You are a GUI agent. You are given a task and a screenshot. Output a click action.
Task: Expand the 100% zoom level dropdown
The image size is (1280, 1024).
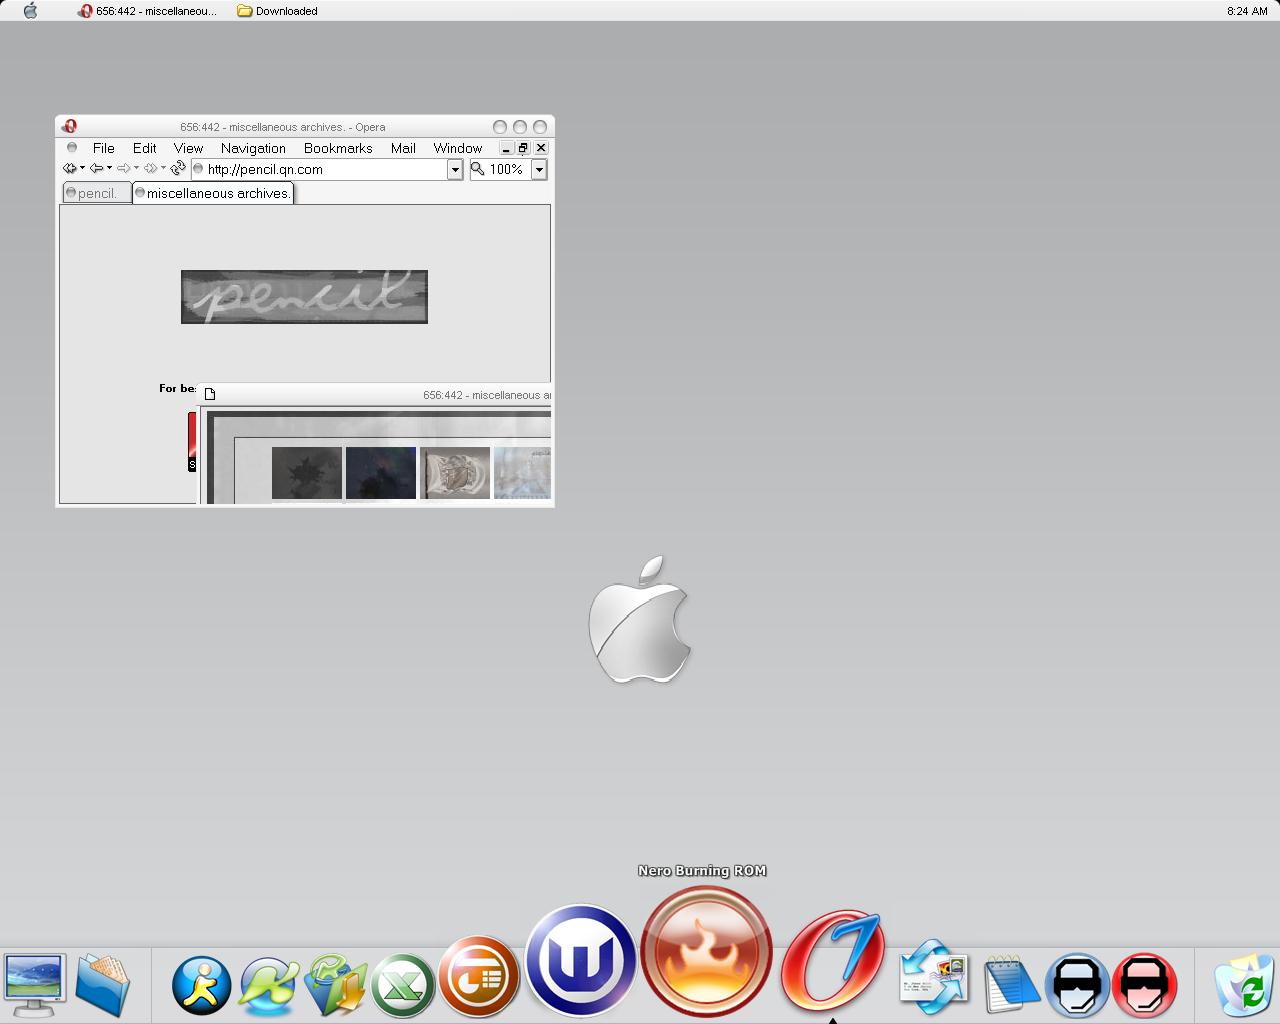point(539,169)
